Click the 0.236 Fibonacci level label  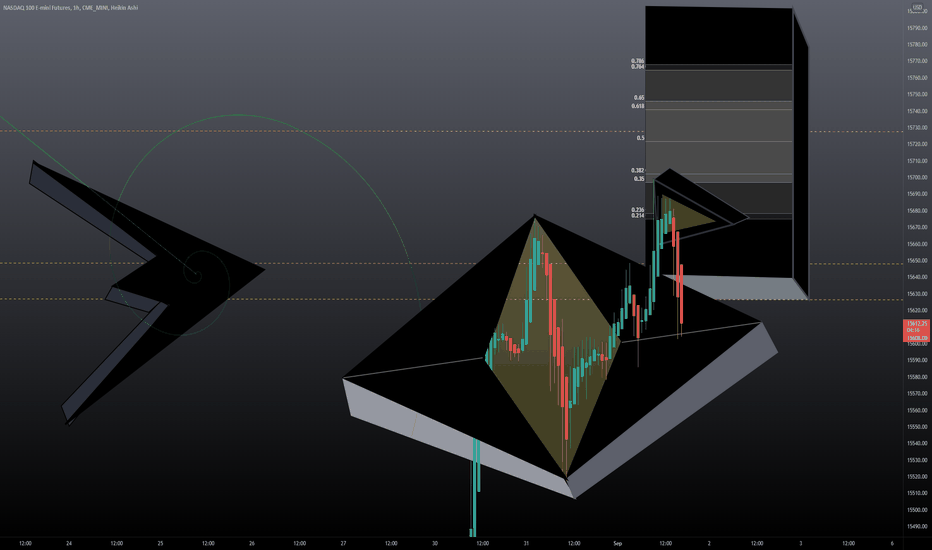[637, 210]
